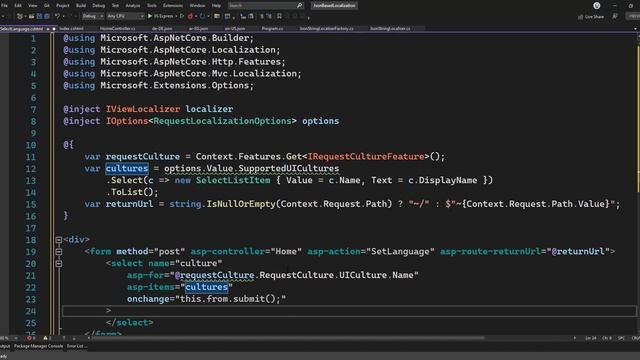Click the highlighted 'cultures' variable on line 12
Viewport: 640px width, 360px height.
pyautogui.click(x=127, y=169)
